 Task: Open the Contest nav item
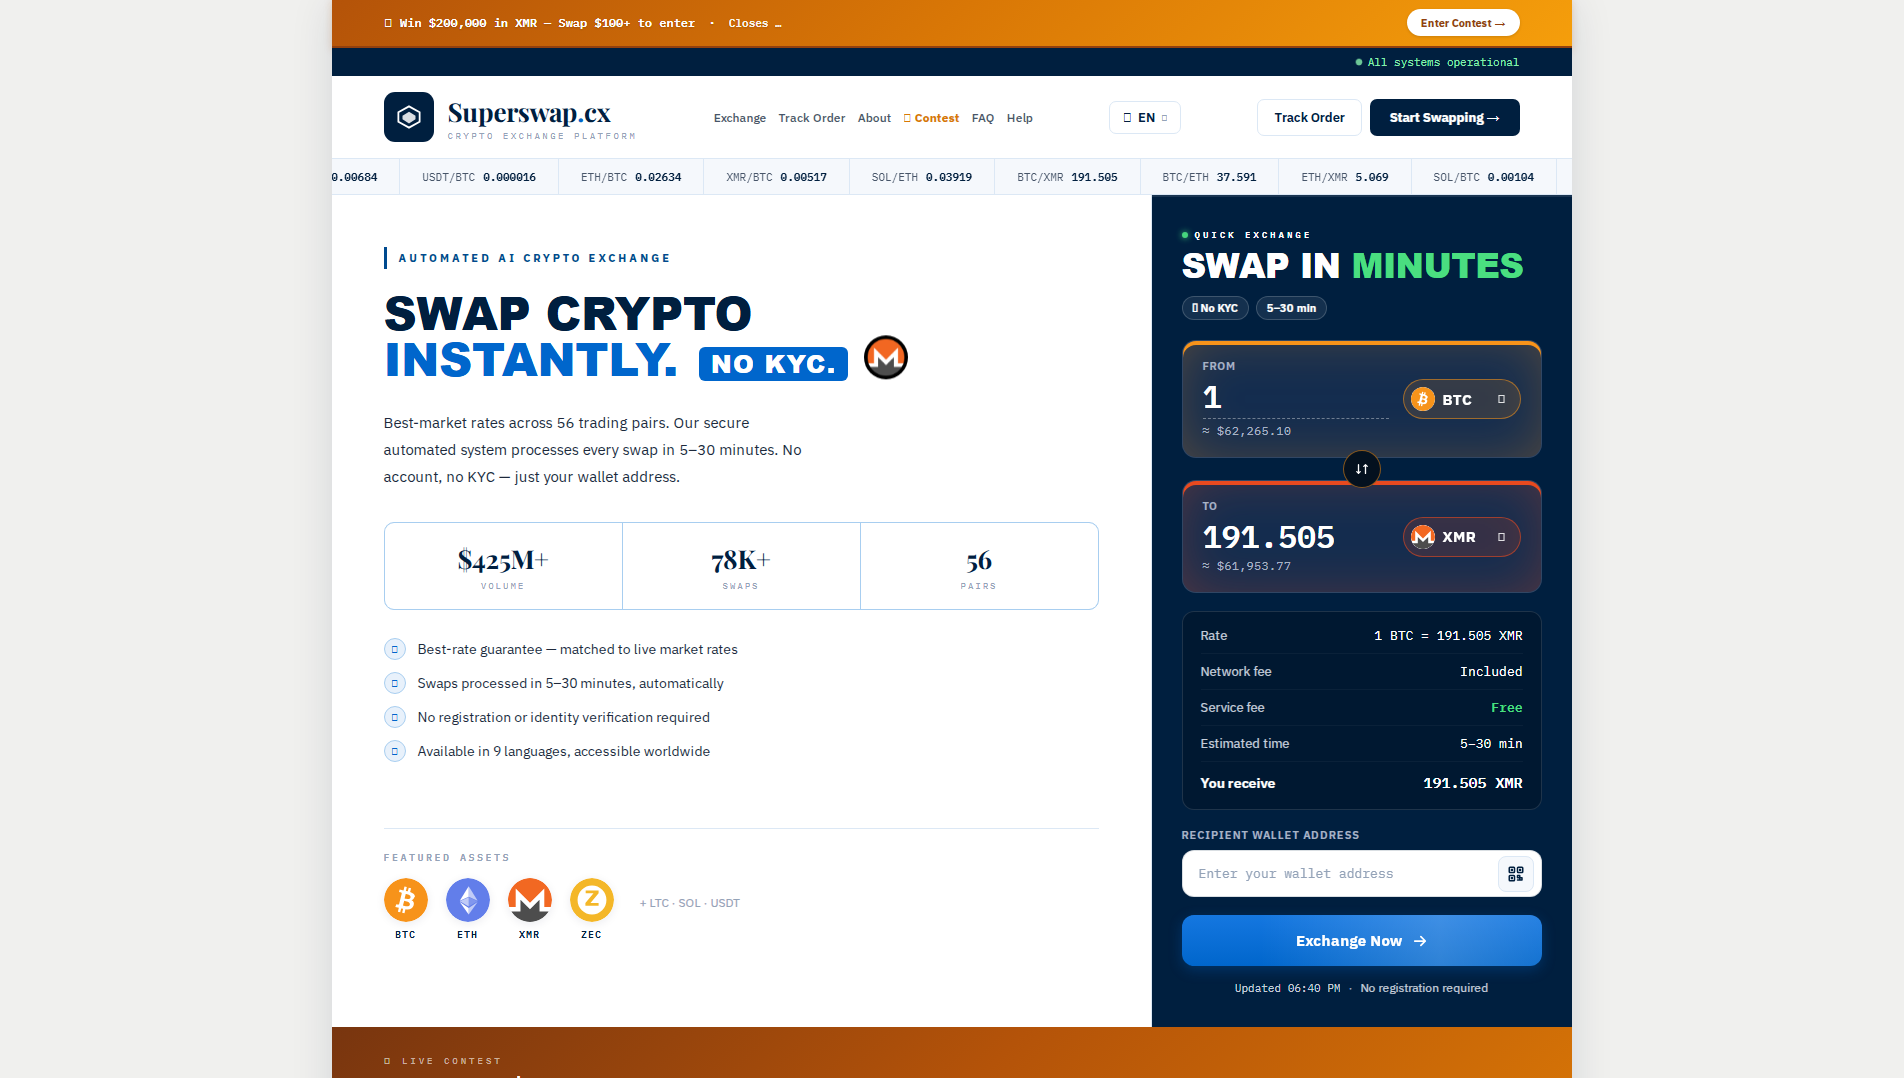931,118
